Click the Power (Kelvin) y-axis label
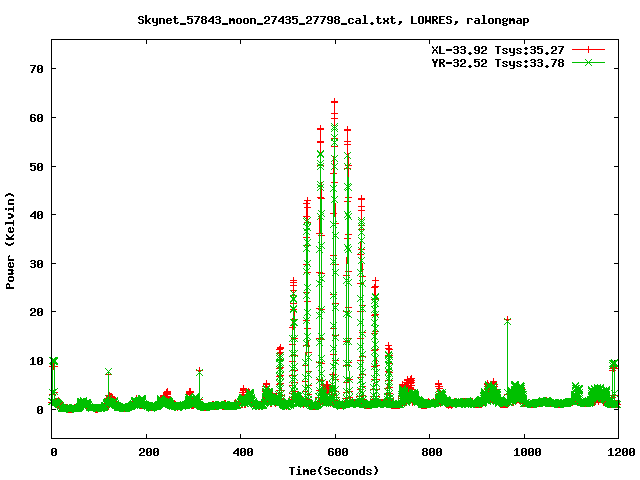Screen dimensions: 640x480 click(x=10, y=241)
